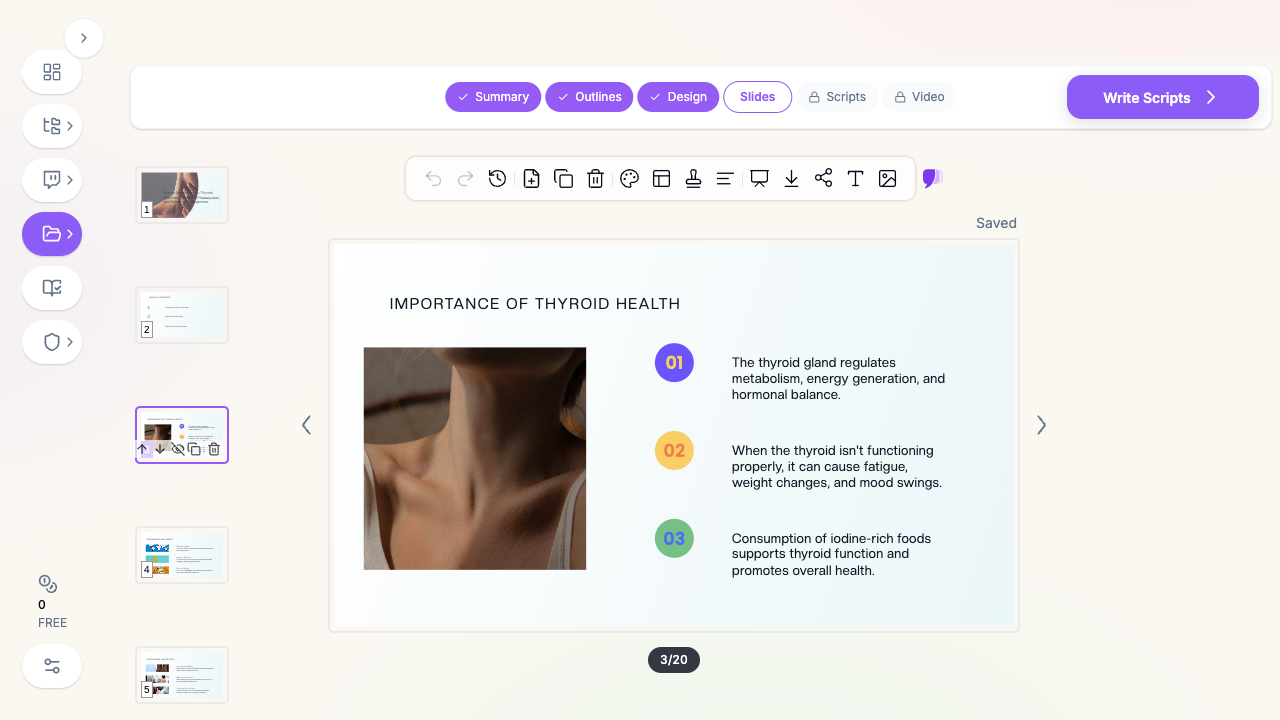Move slide 3 down with arrow
1280x720 pixels.
[x=160, y=449]
